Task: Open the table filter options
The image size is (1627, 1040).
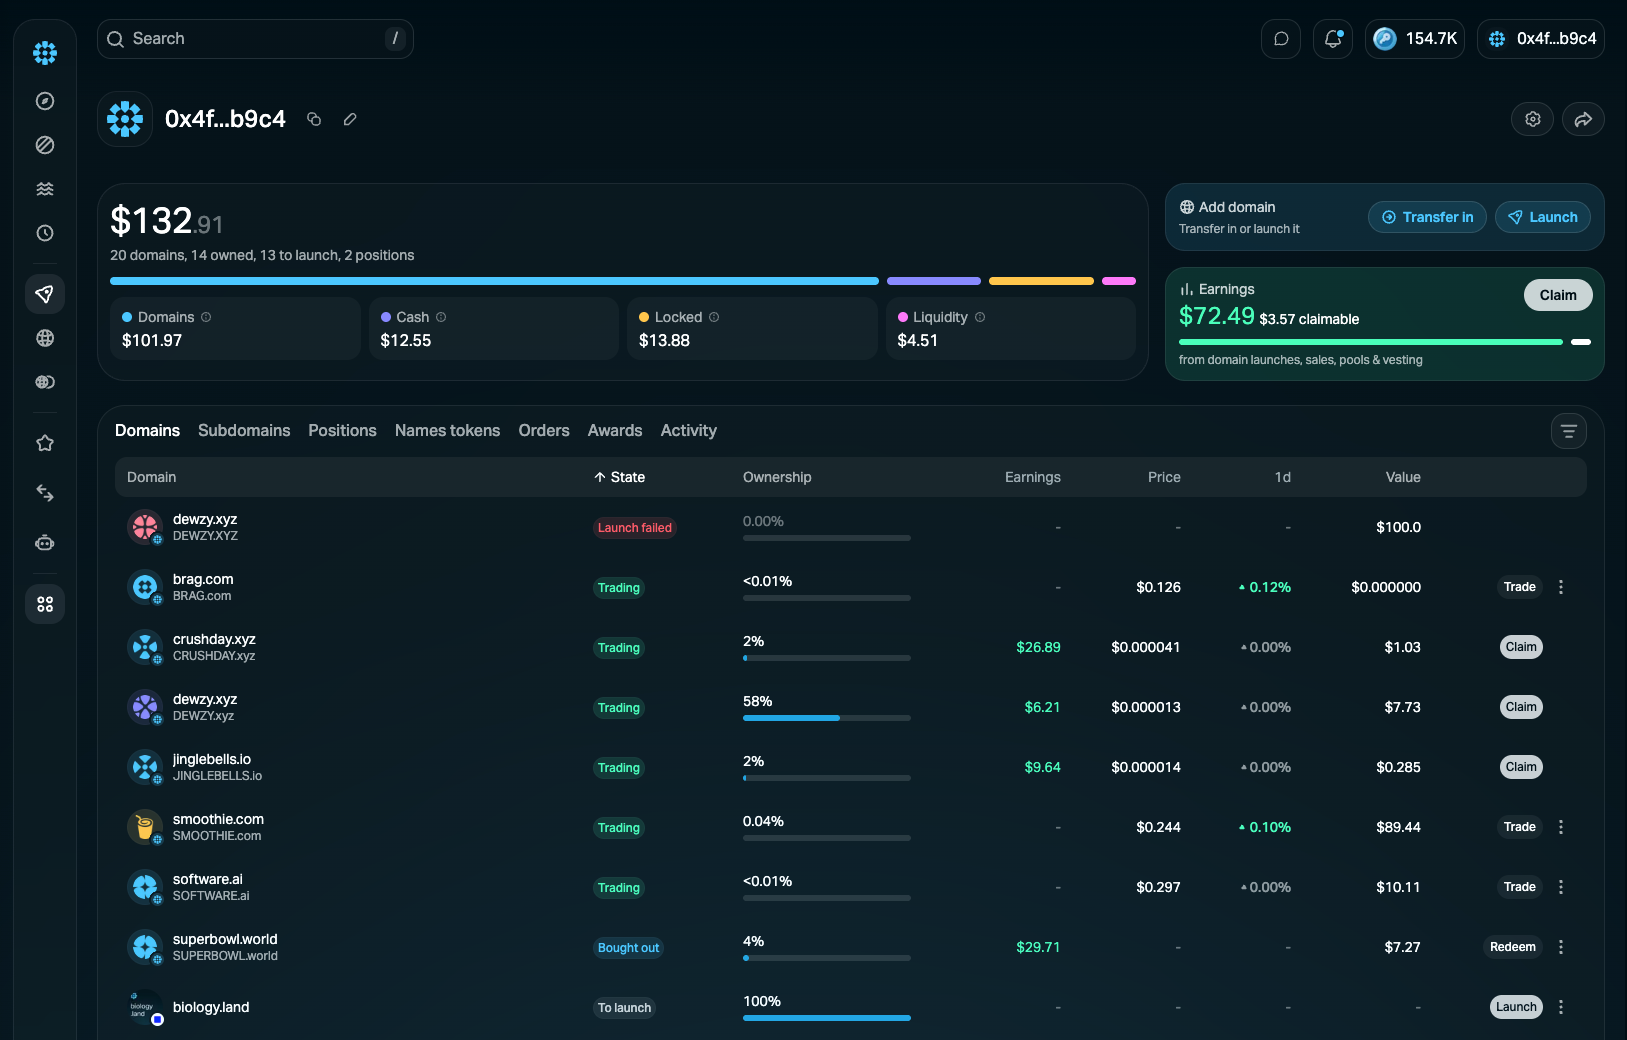Action: [x=1569, y=431]
